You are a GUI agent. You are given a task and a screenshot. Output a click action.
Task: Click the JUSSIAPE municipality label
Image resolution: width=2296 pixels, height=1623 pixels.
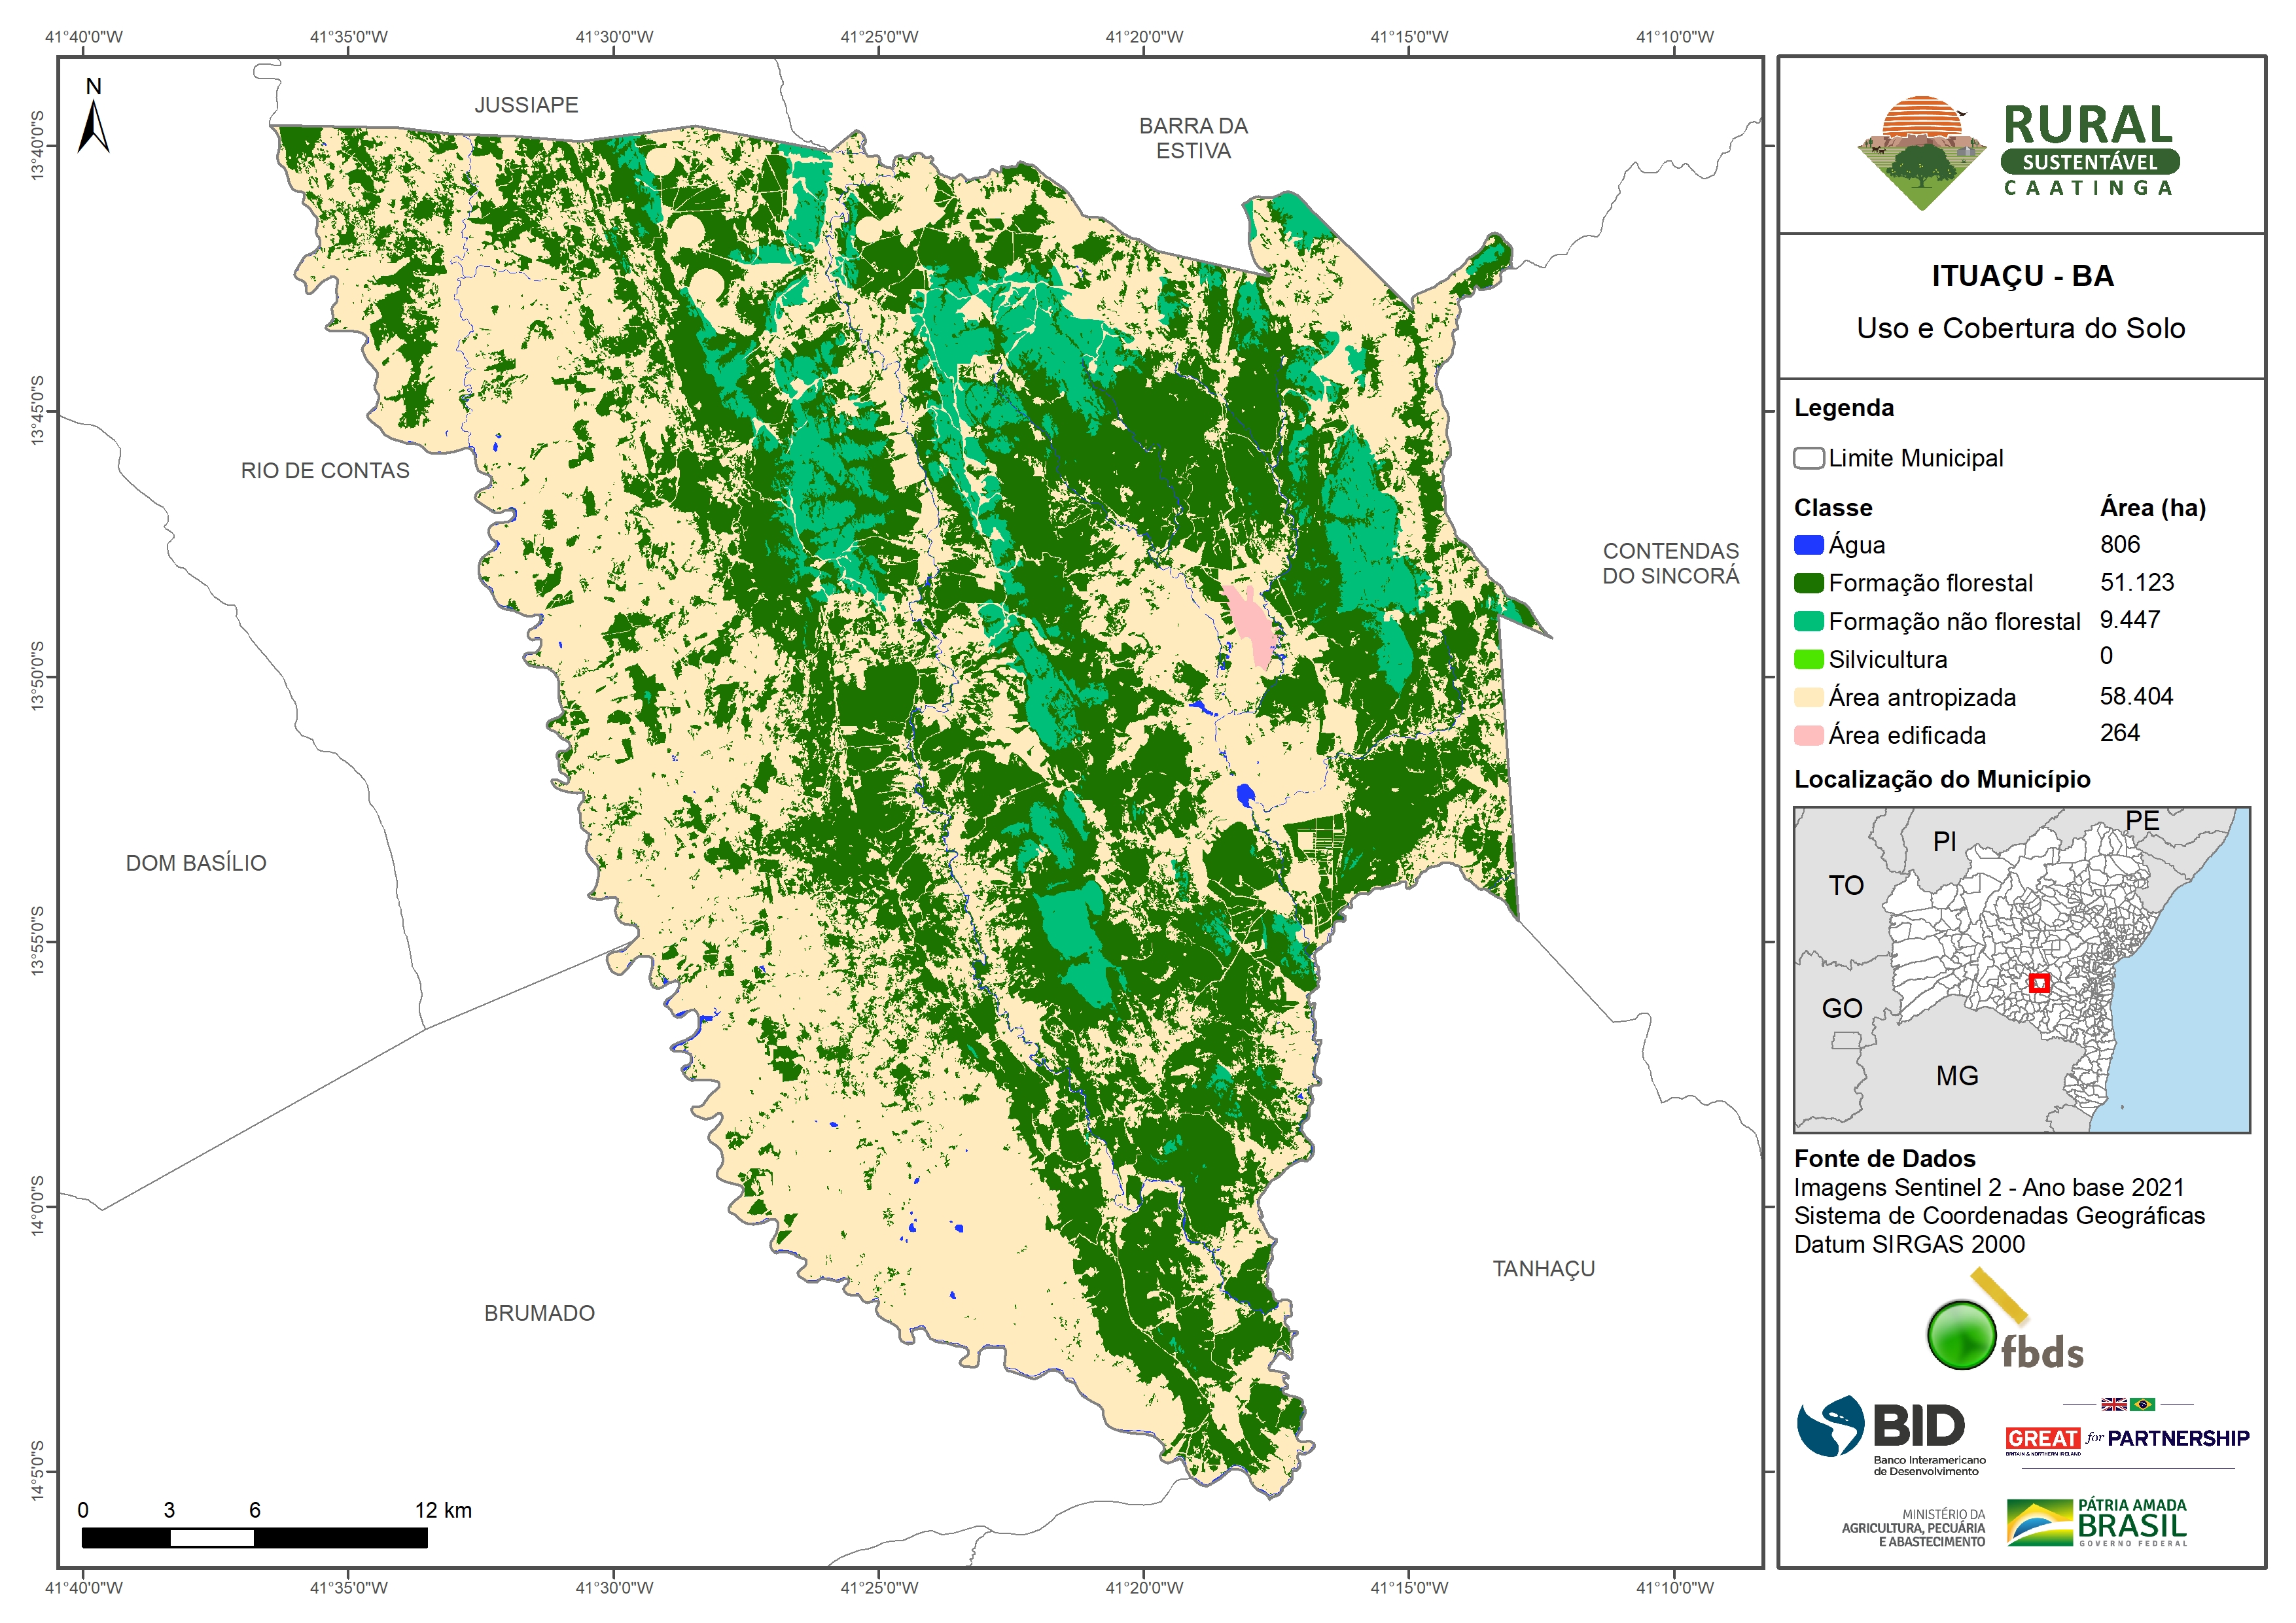point(526,105)
